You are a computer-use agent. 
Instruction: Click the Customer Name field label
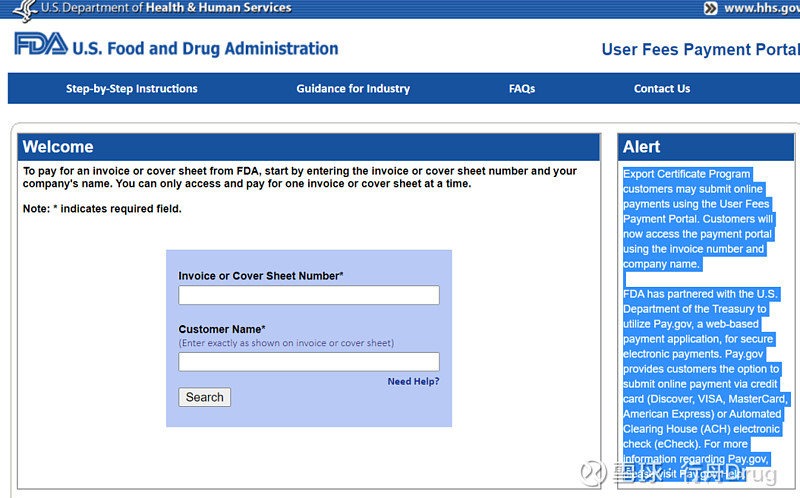point(221,329)
